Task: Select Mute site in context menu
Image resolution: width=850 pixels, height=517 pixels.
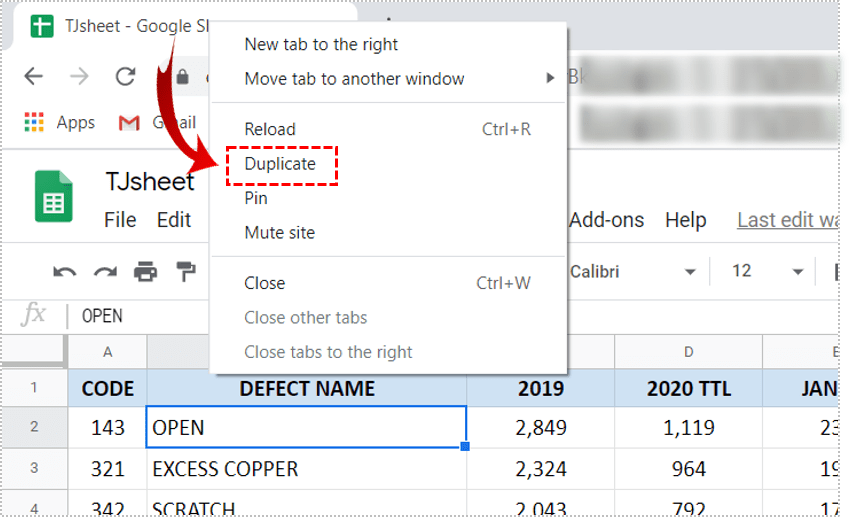Action: tap(279, 233)
